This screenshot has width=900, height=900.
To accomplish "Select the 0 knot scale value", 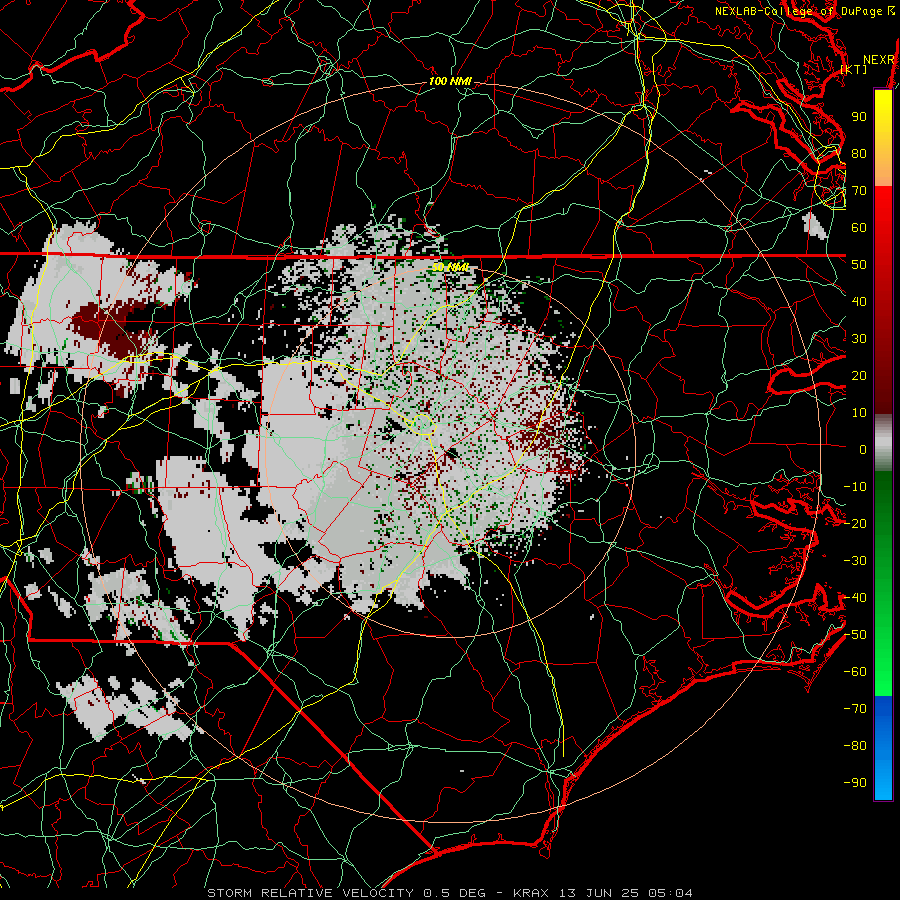I will [863, 449].
